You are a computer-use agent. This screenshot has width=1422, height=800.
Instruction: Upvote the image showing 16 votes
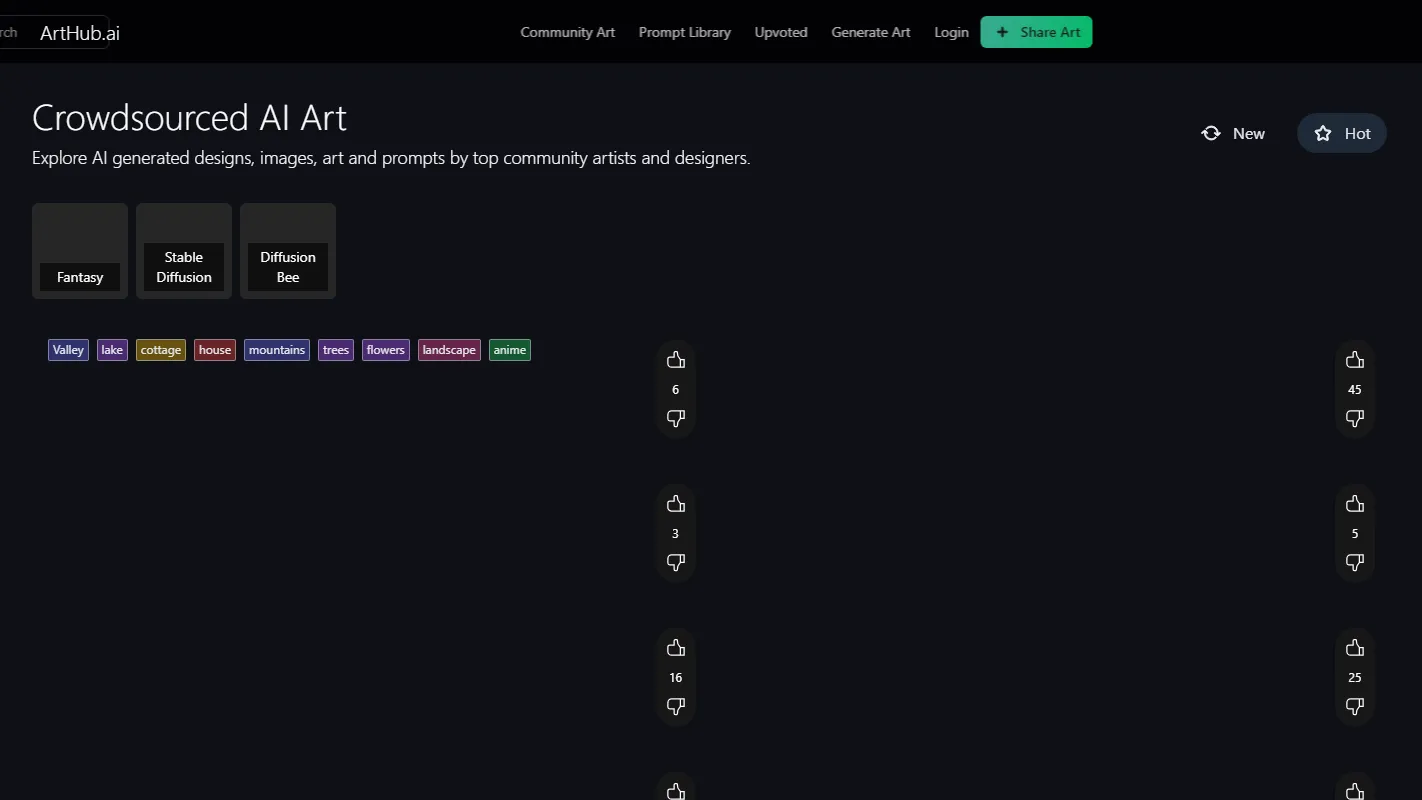coord(675,647)
